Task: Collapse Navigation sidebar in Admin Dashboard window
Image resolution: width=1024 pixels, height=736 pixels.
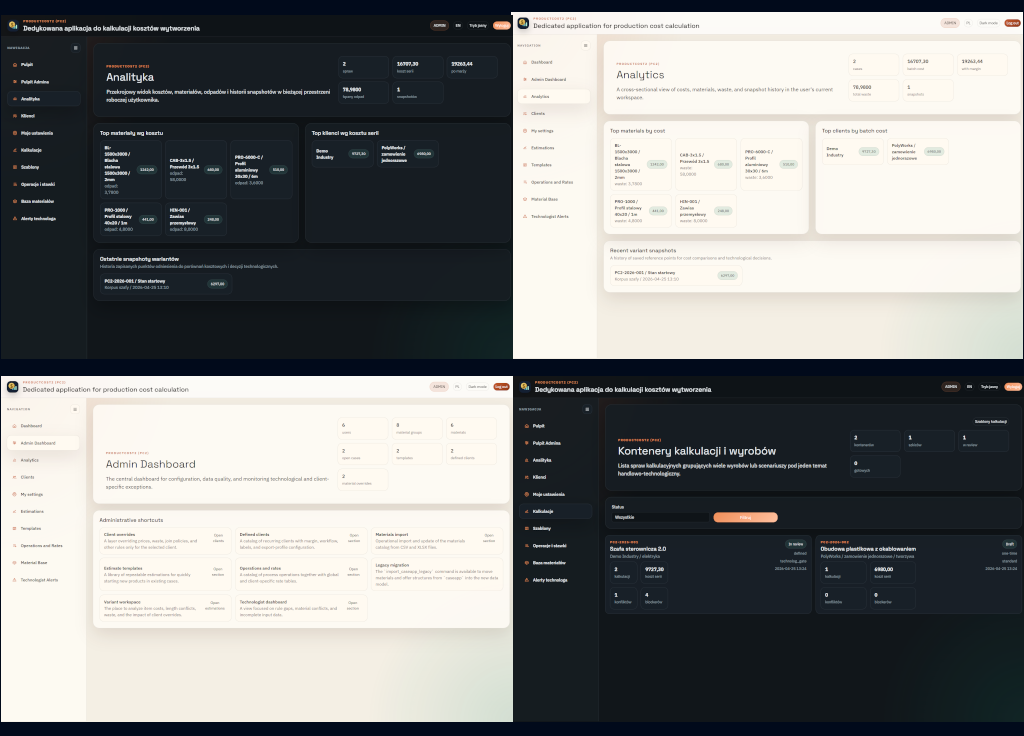Action: click(75, 409)
